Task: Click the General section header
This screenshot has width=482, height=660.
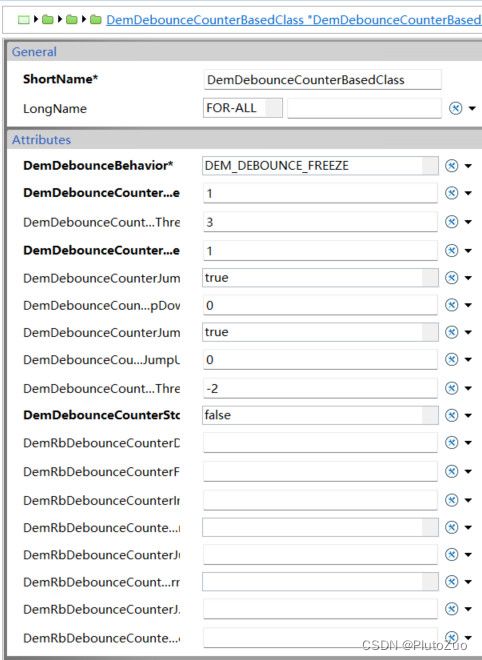Action: point(244,52)
